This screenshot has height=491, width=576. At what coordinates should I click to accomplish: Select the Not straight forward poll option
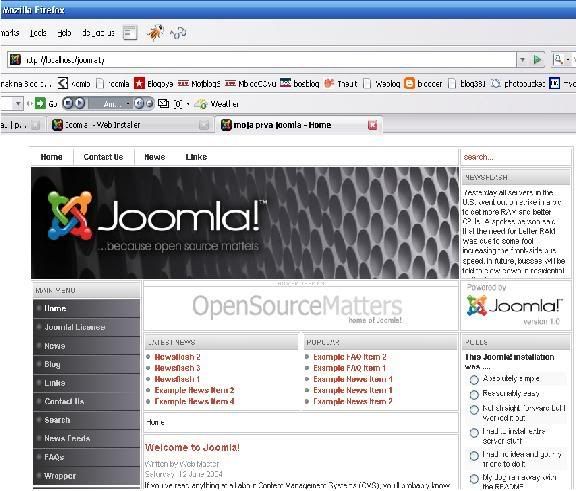pyautogui.click(x=474, y=409)
